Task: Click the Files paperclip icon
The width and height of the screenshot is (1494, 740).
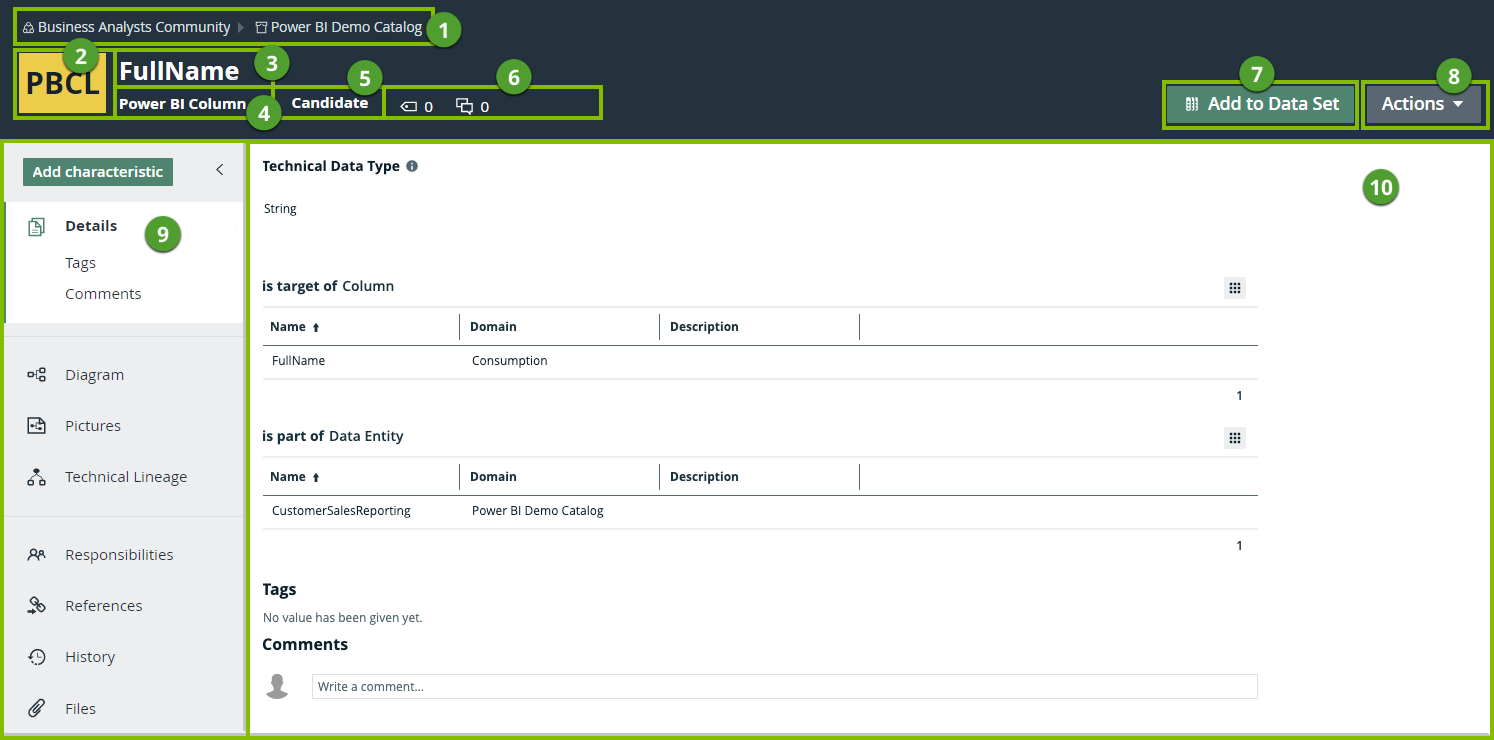Action: pyautogui.click(x=37, y=709)
